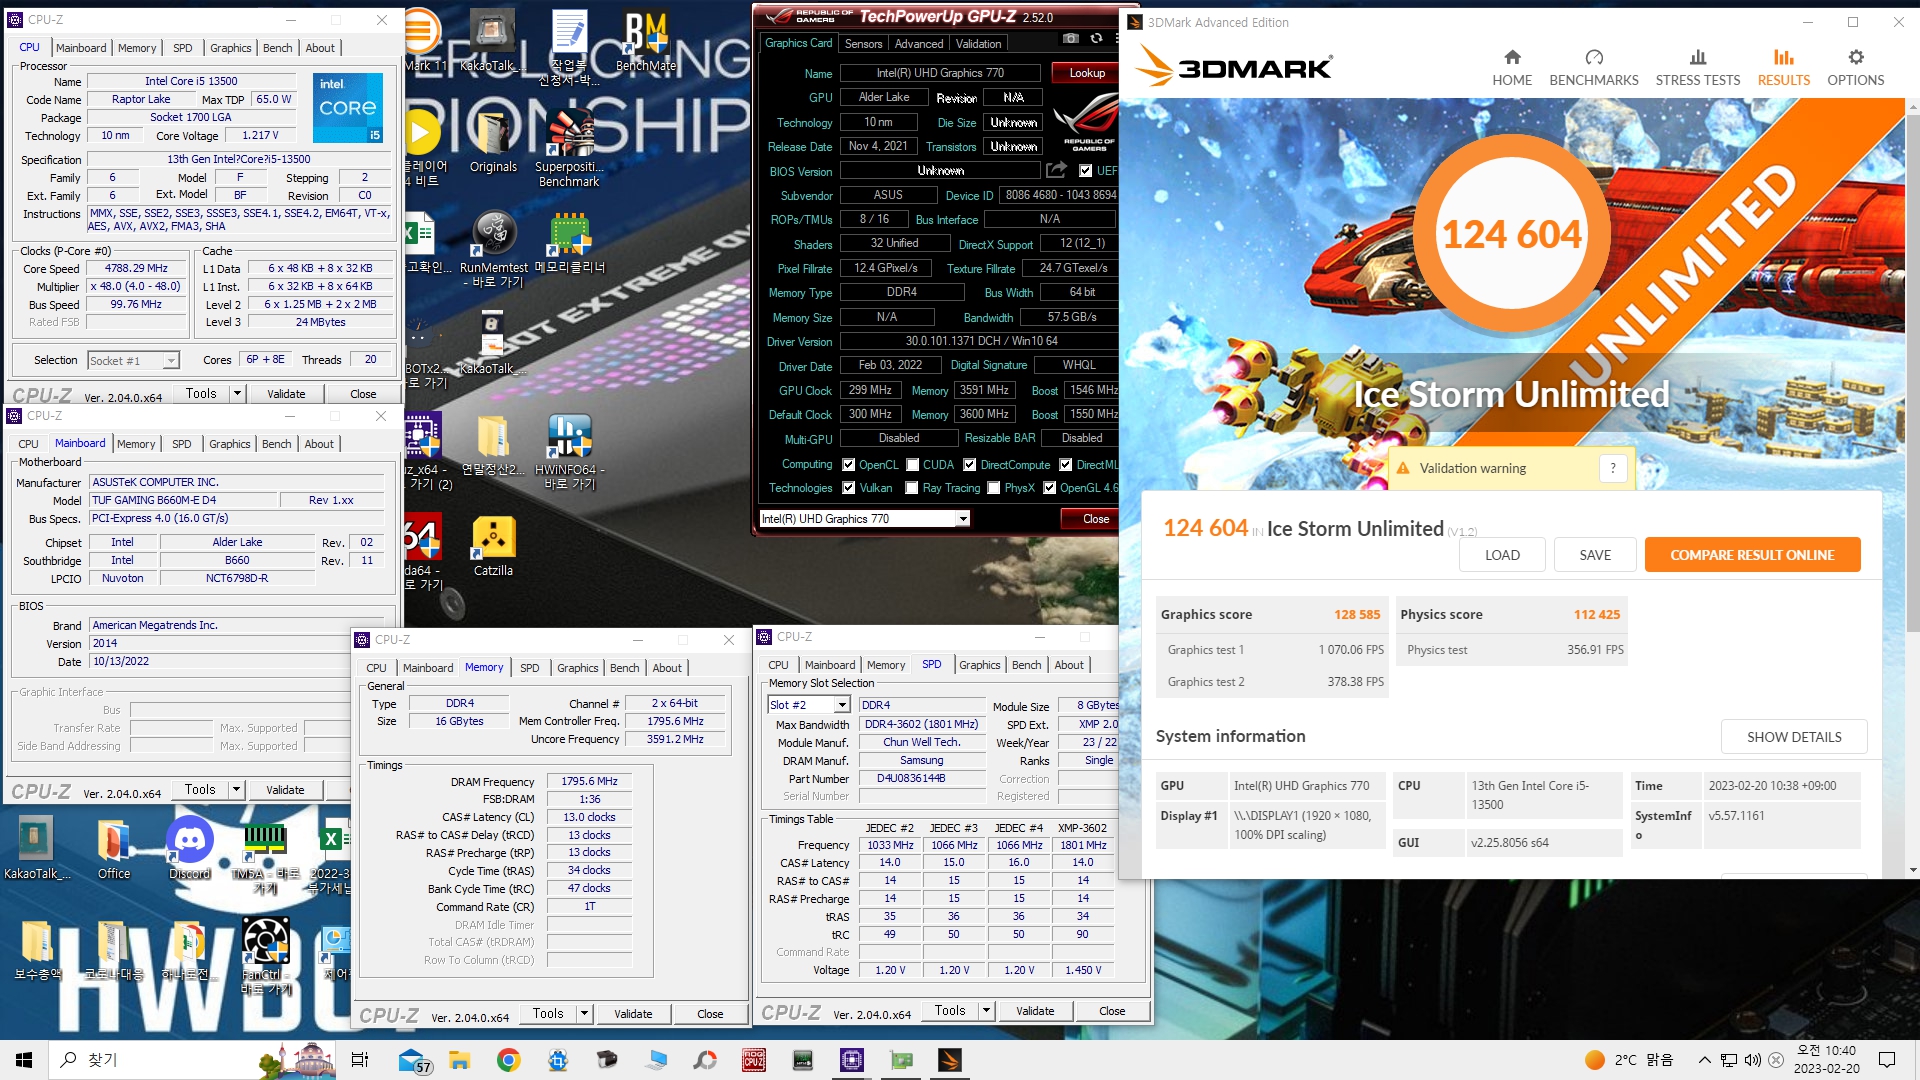The image size is (1920, 1080).
Task: Toggle the OpenGL 4.6 checkbox
Action: click(1049, 488)
